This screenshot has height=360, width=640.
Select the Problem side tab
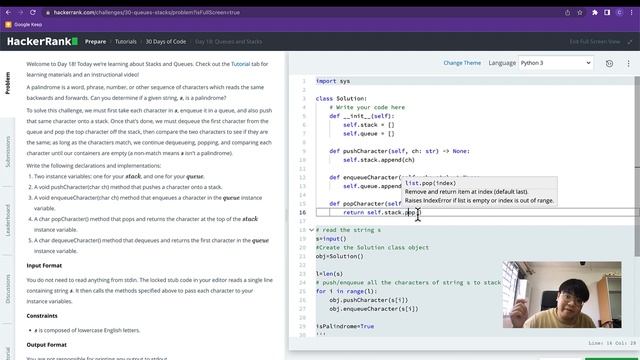point(7,83)
